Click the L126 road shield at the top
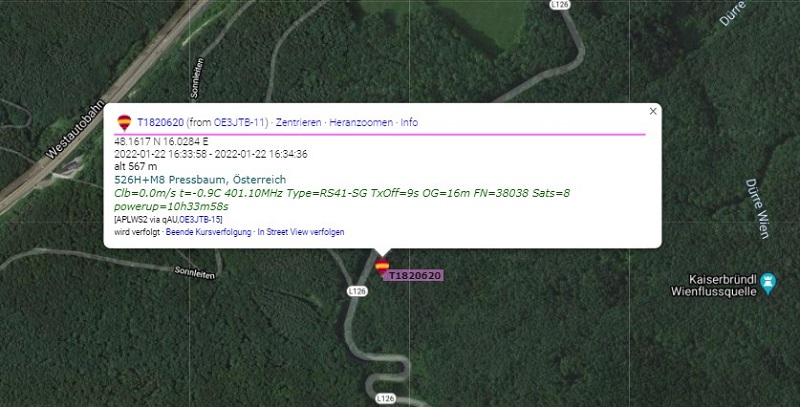The height and width of the screenshot is (407, 800). click(560, 4)
